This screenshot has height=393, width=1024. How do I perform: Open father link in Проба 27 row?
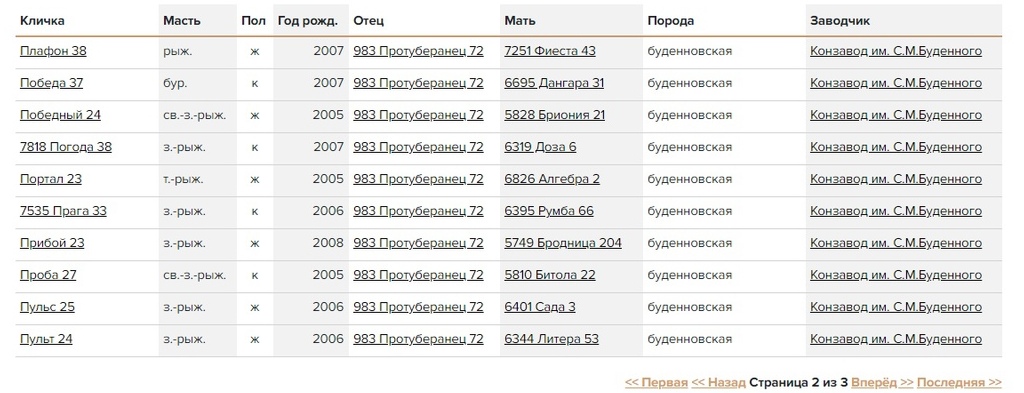[418, 275]
